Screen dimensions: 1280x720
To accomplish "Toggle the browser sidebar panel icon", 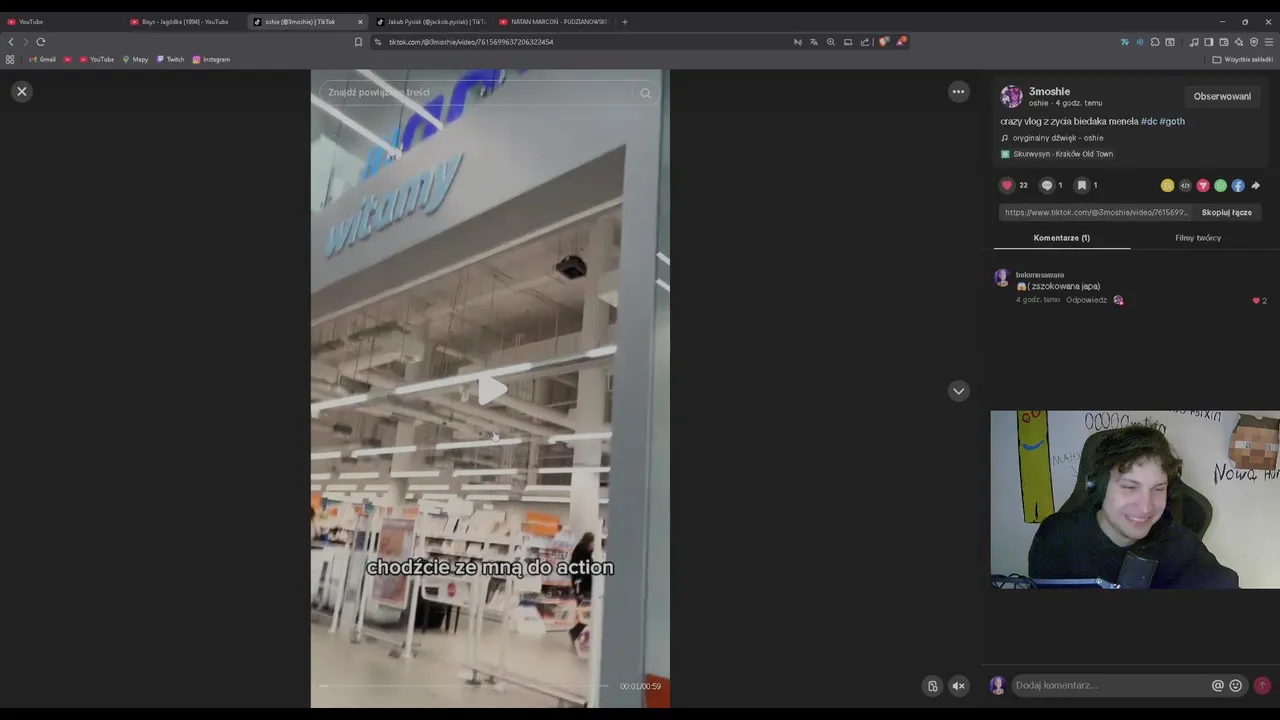I will [x=1208, y=42].
